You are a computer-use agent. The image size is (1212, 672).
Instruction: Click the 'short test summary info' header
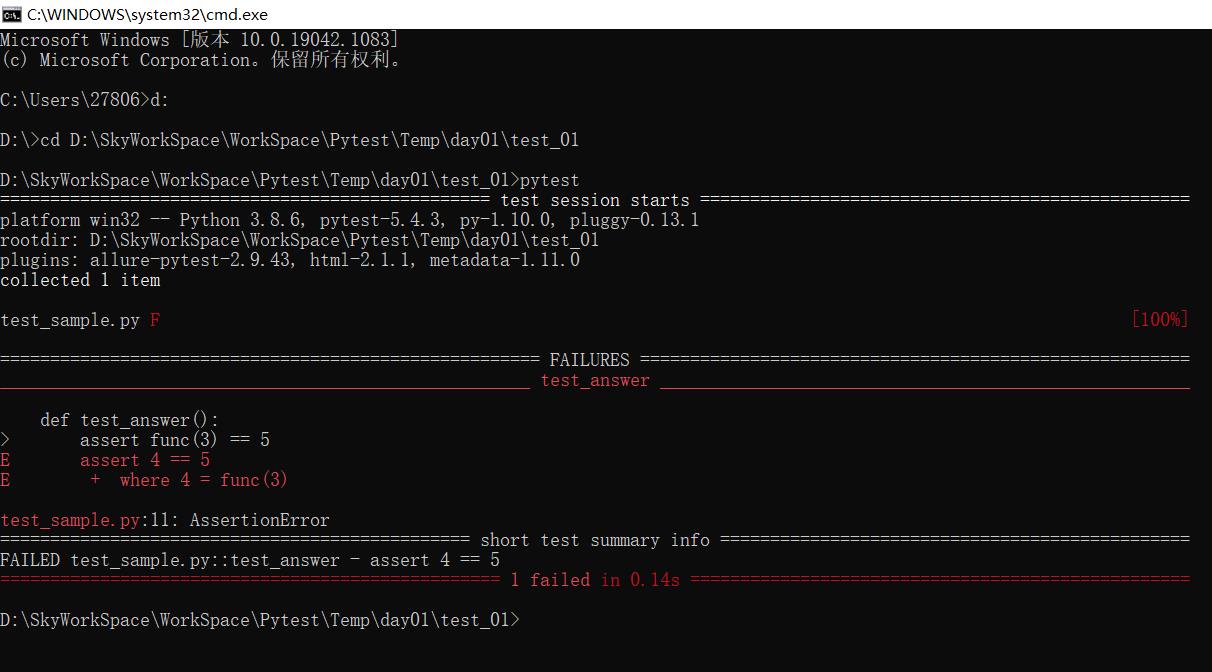[595, 540]
